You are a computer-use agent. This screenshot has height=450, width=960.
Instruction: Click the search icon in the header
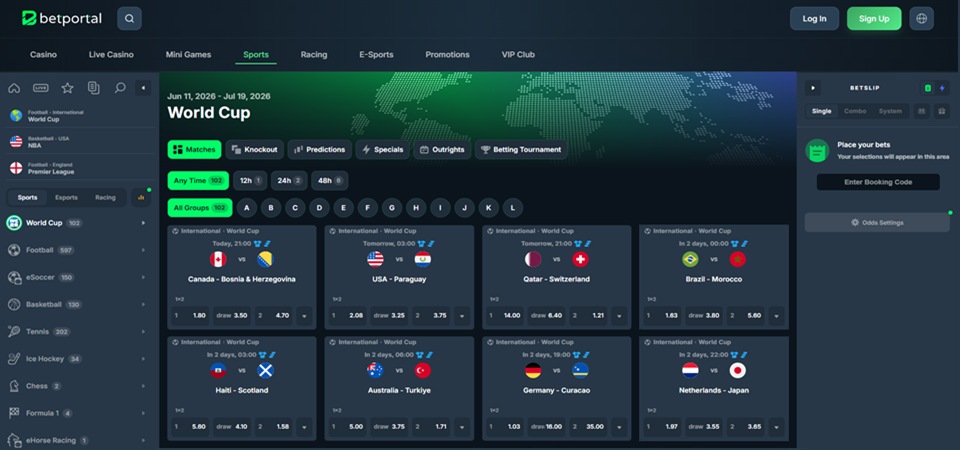pos(129,18)
